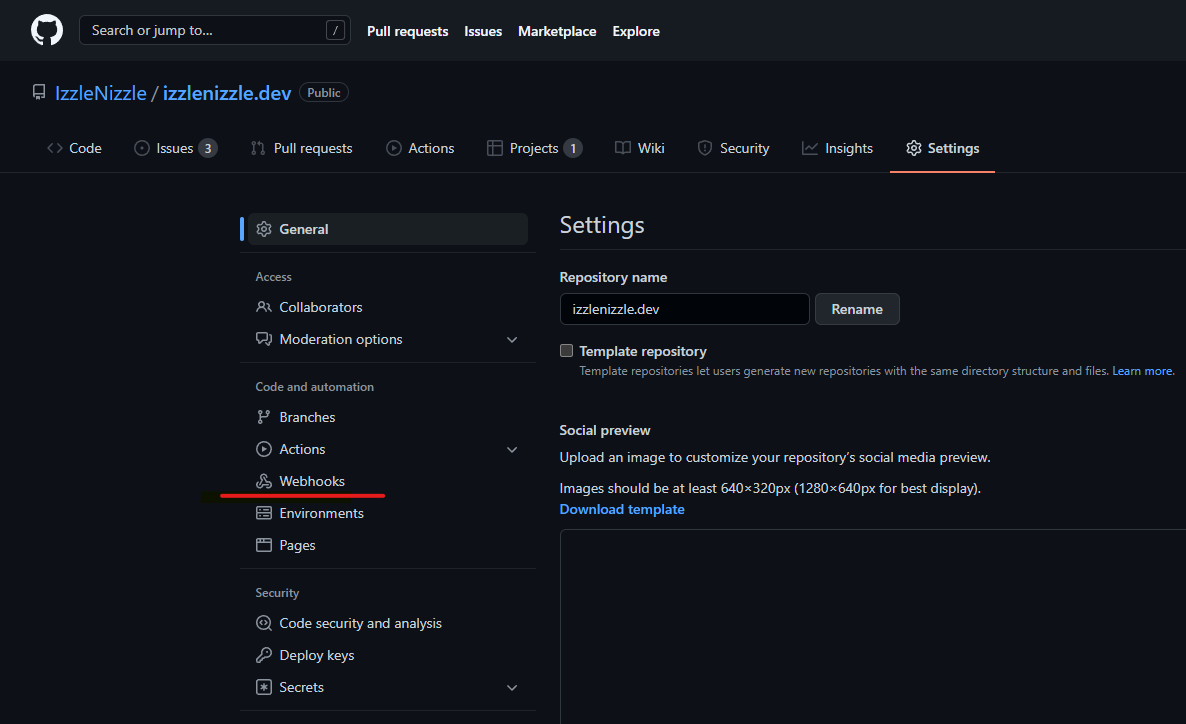Click the repository book icon beside IzzleNizzle
The image size is (1186, 724).
(x=39, y=92)
